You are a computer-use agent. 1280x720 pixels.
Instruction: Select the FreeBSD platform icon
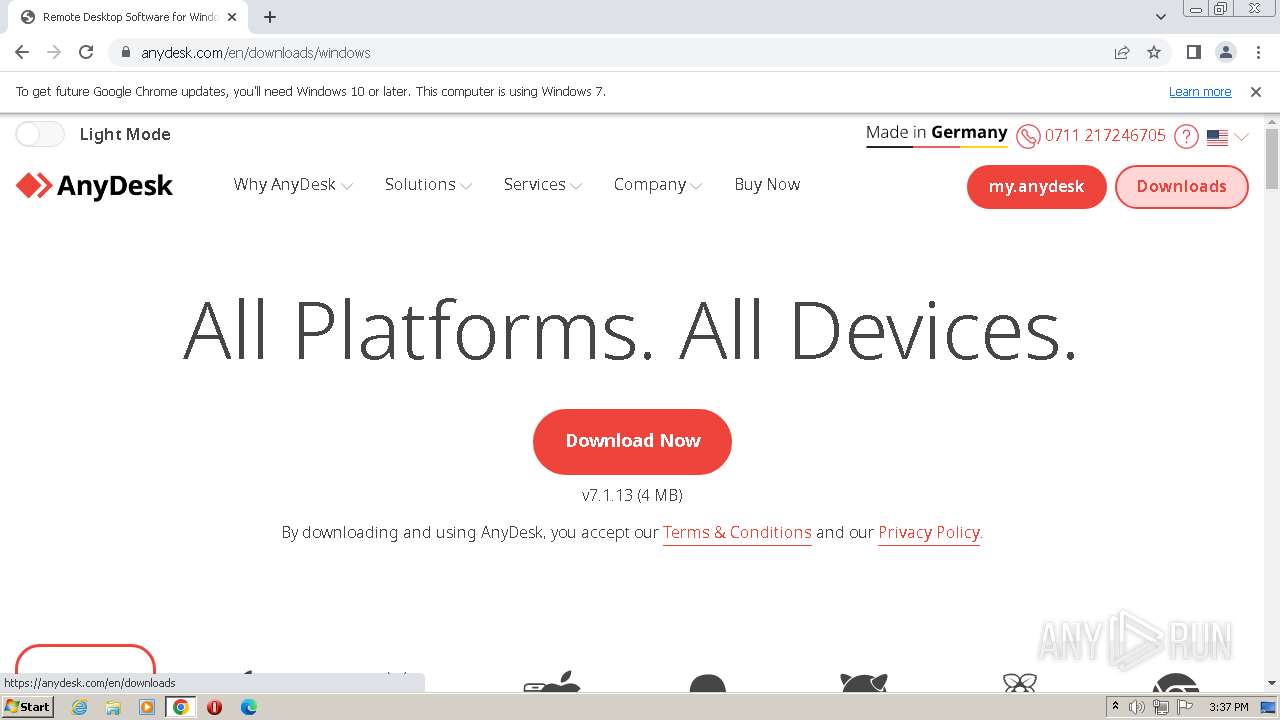coord(864,682)
